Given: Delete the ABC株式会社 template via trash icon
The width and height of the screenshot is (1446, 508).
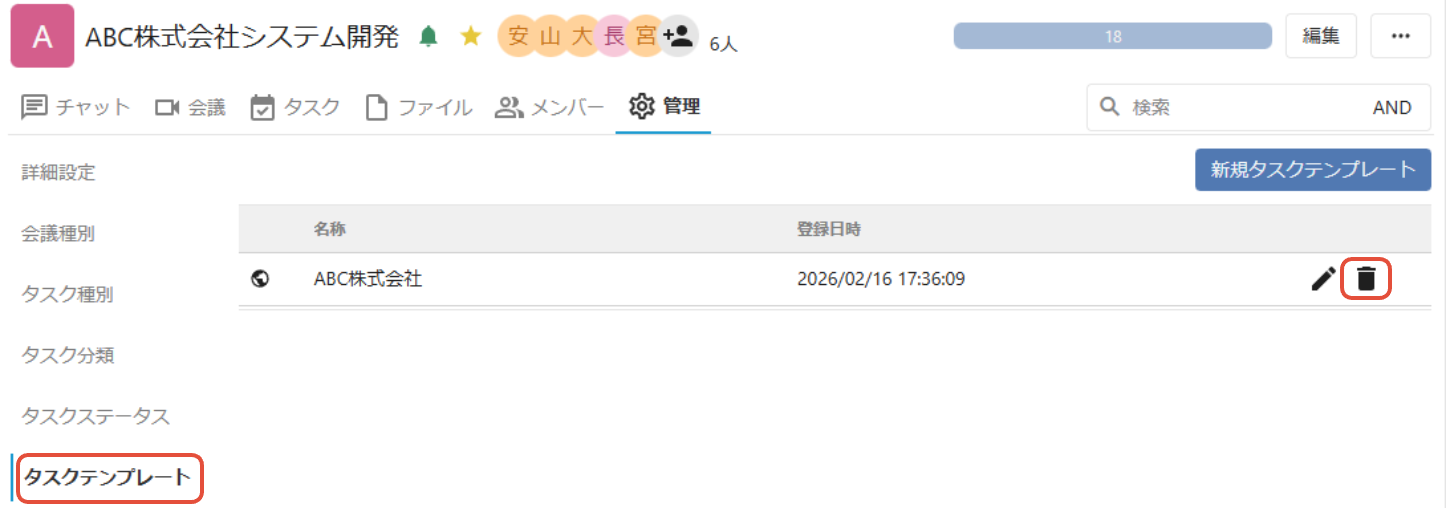Looking at the screenshot, I should [1366, 279].
